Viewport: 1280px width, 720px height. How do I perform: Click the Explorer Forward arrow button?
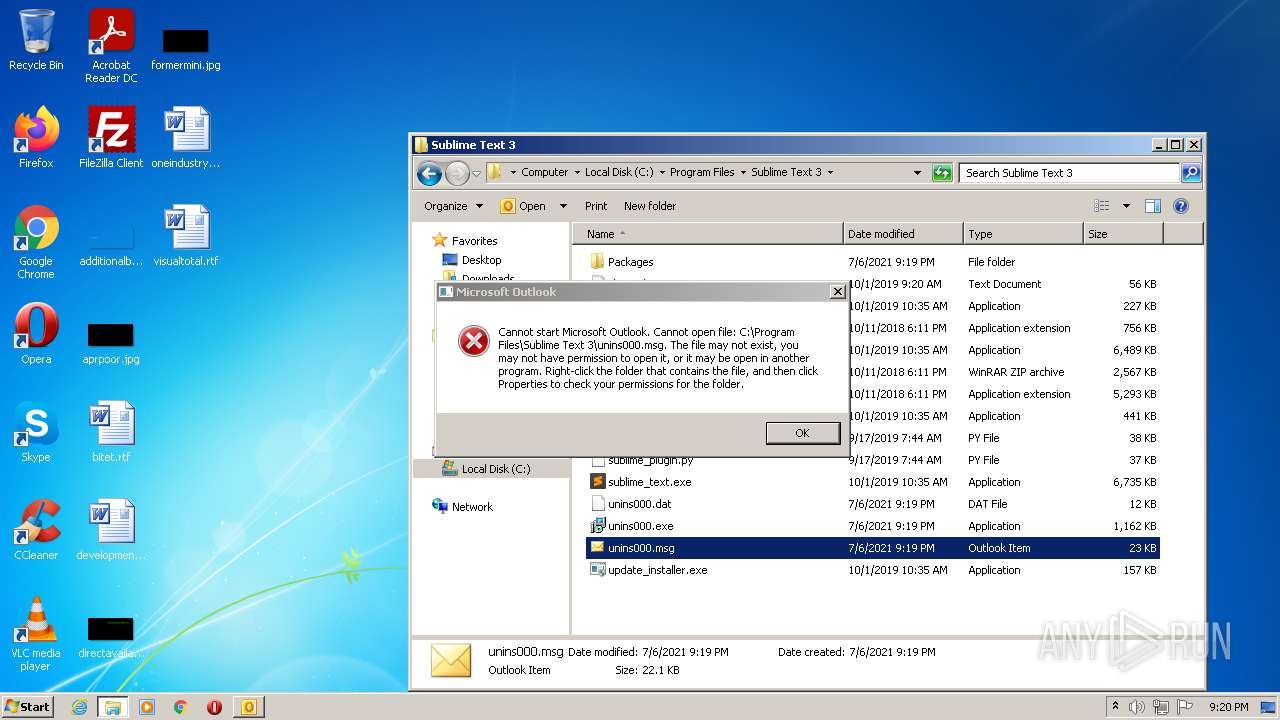tap(457, 173)
